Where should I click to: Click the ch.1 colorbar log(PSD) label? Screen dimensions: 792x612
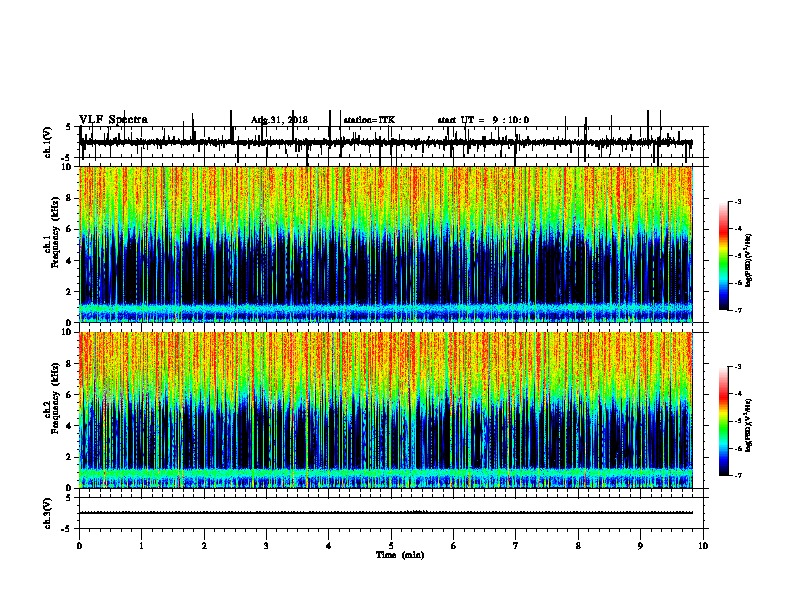click(x=748, y=261)
